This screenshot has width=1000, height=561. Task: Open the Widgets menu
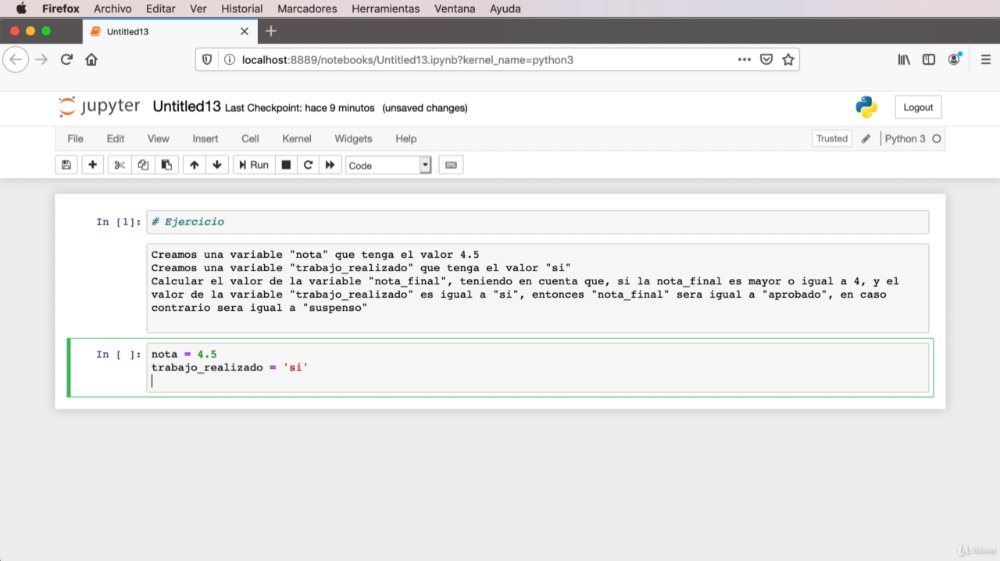[x=353, y=138]
